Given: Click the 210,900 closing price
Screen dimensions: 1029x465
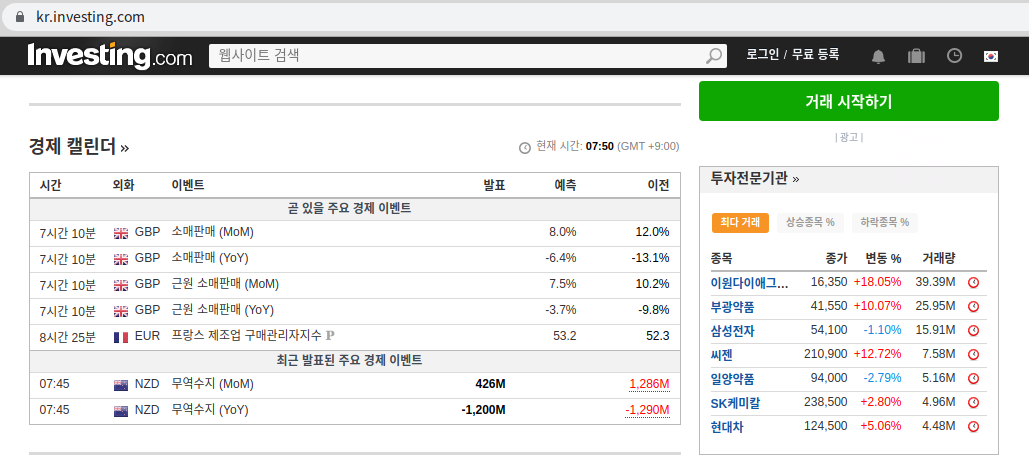Looking at the screenshot, I should tap(826, 354).
